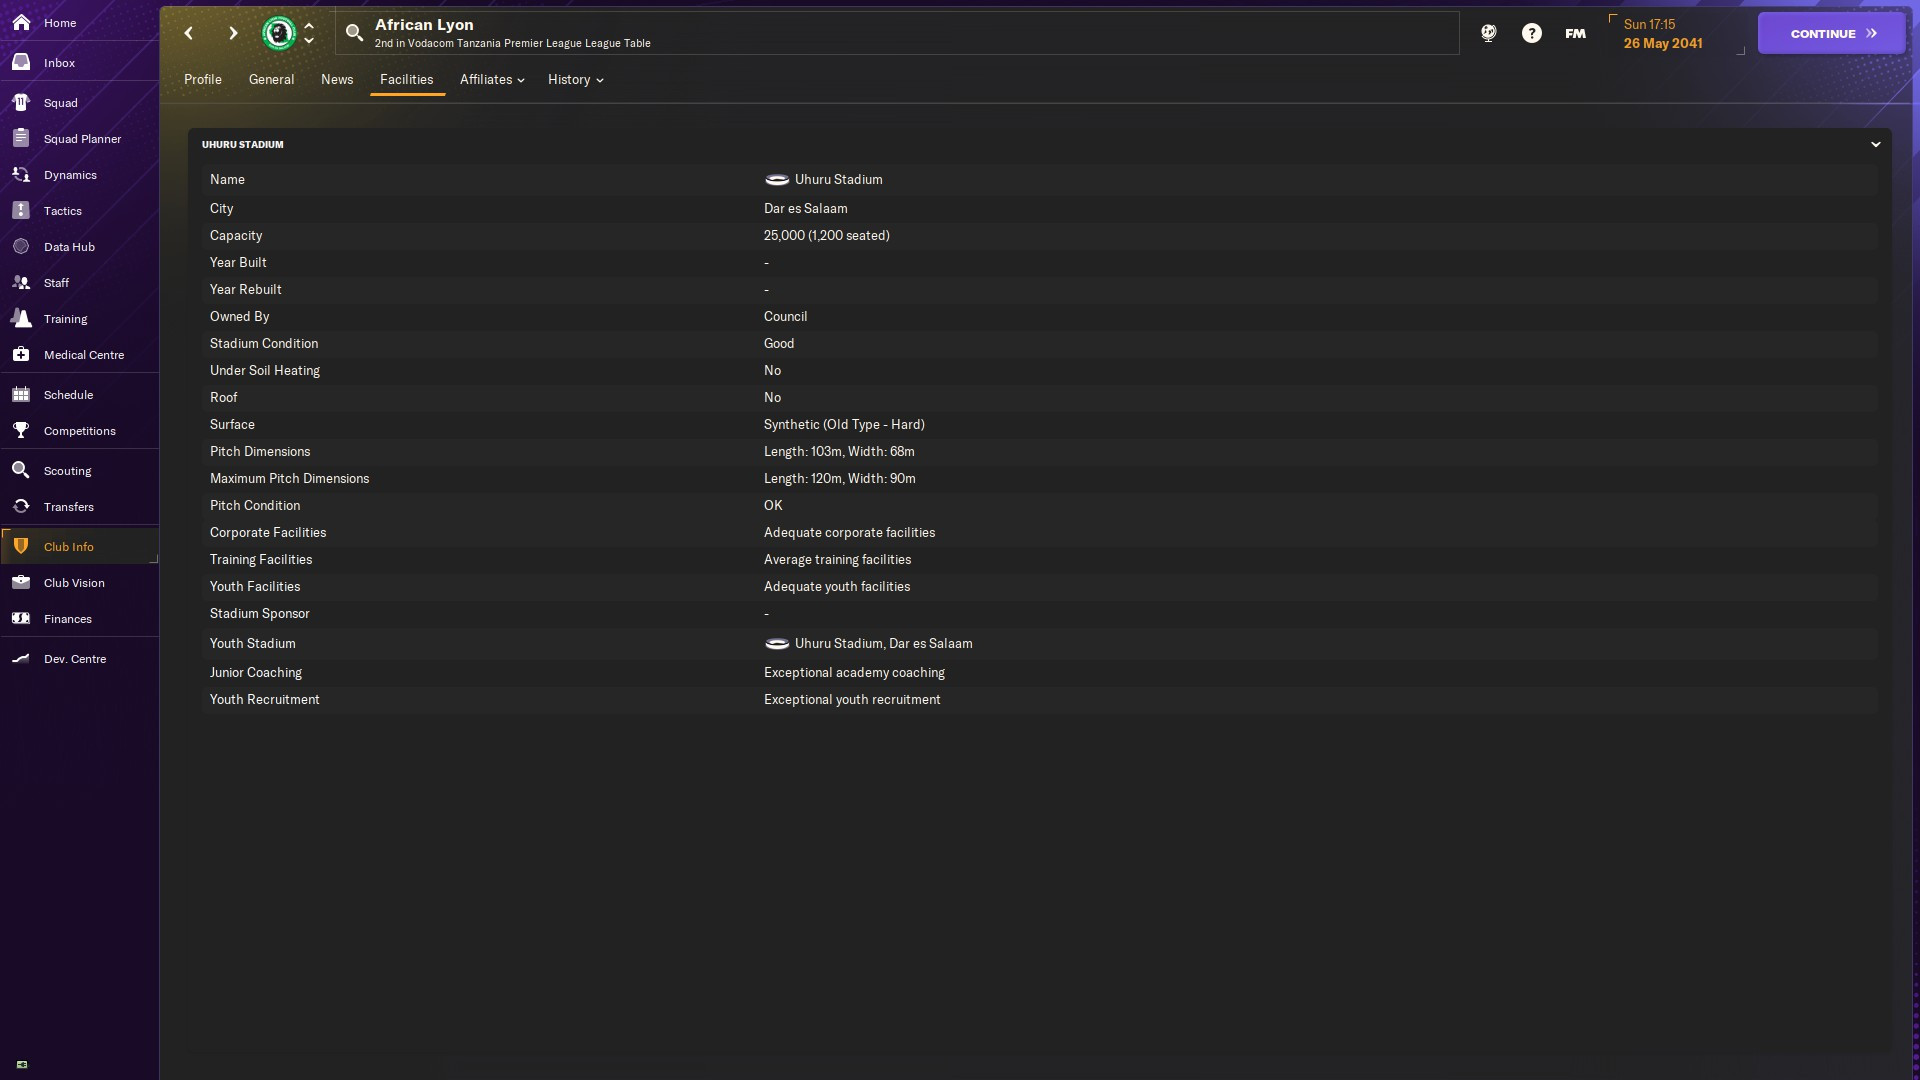The width and height of the screenshot is (1920, 1080).
Task: Click the next club stepper arrow
Action: (309, 42)
